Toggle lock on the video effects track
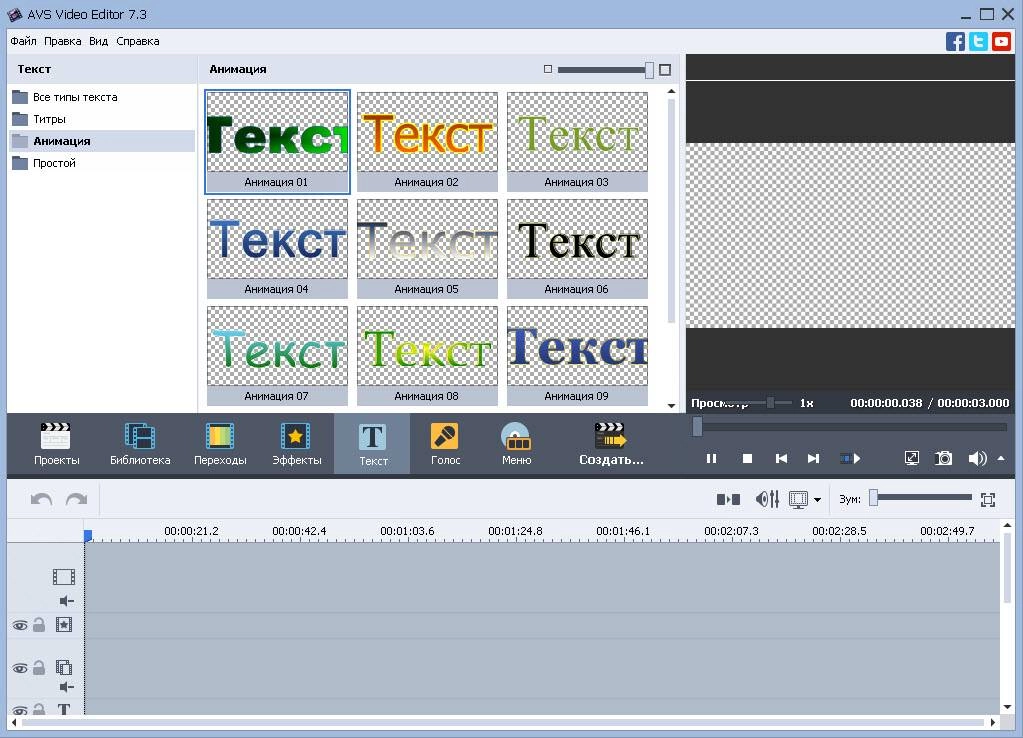Image resolution: width=1023 pixels, height=738 pixels. [x=39, y=624]
